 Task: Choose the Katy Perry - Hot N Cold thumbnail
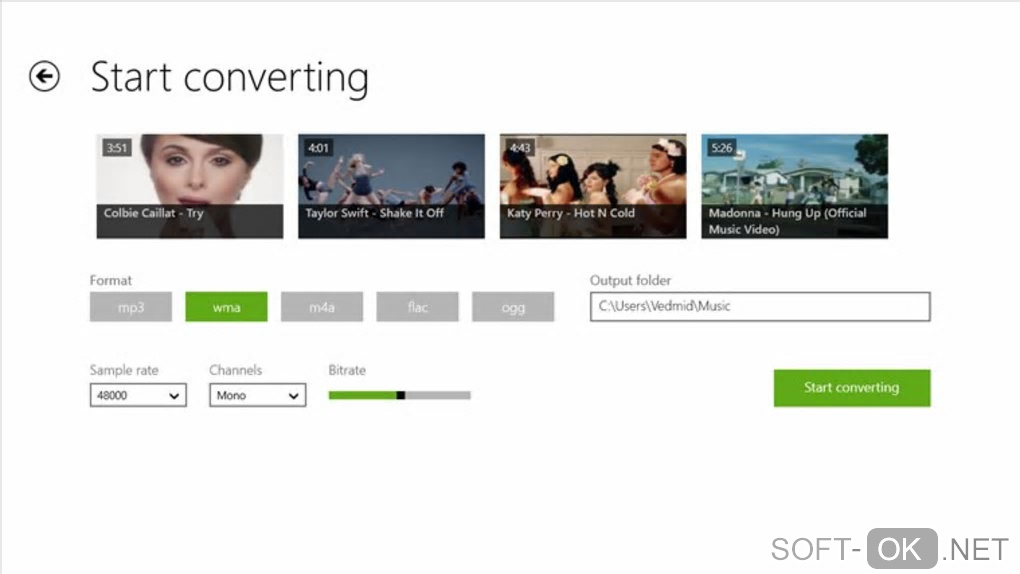[x=593, y=186]
